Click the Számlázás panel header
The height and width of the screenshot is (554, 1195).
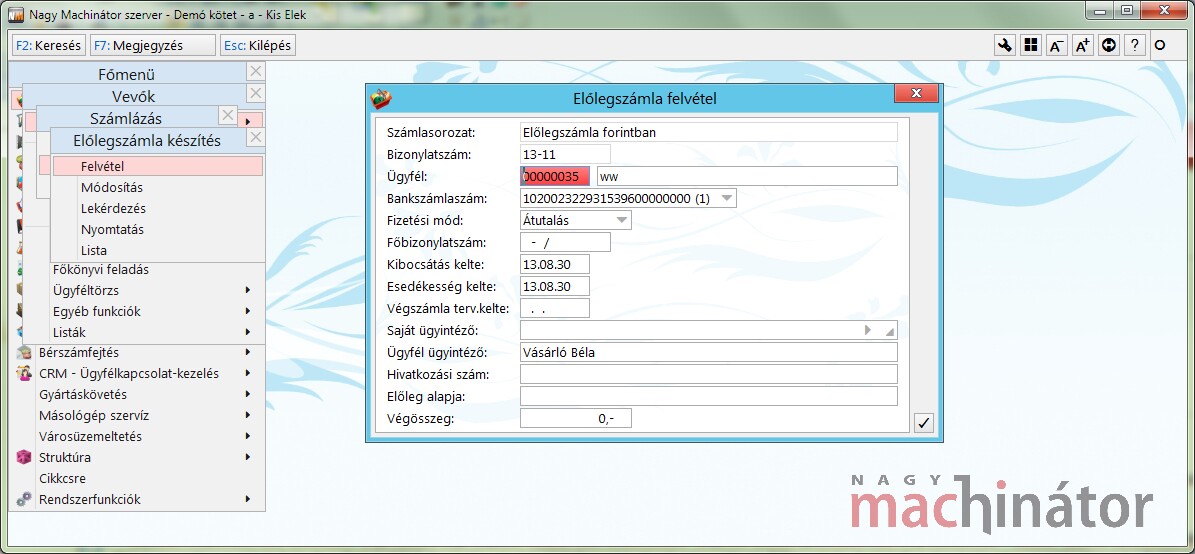pyautogui.click(x=126, y=118)
